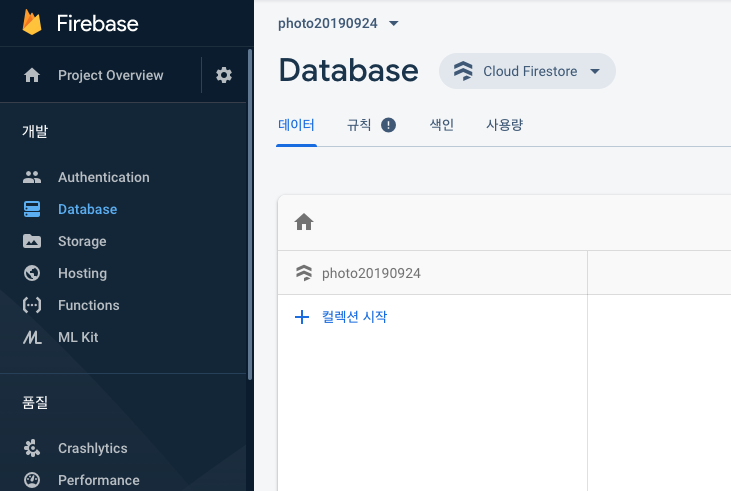
Task: Click the warning badge on 규칙 tab
Action: [x=388, y=125]
